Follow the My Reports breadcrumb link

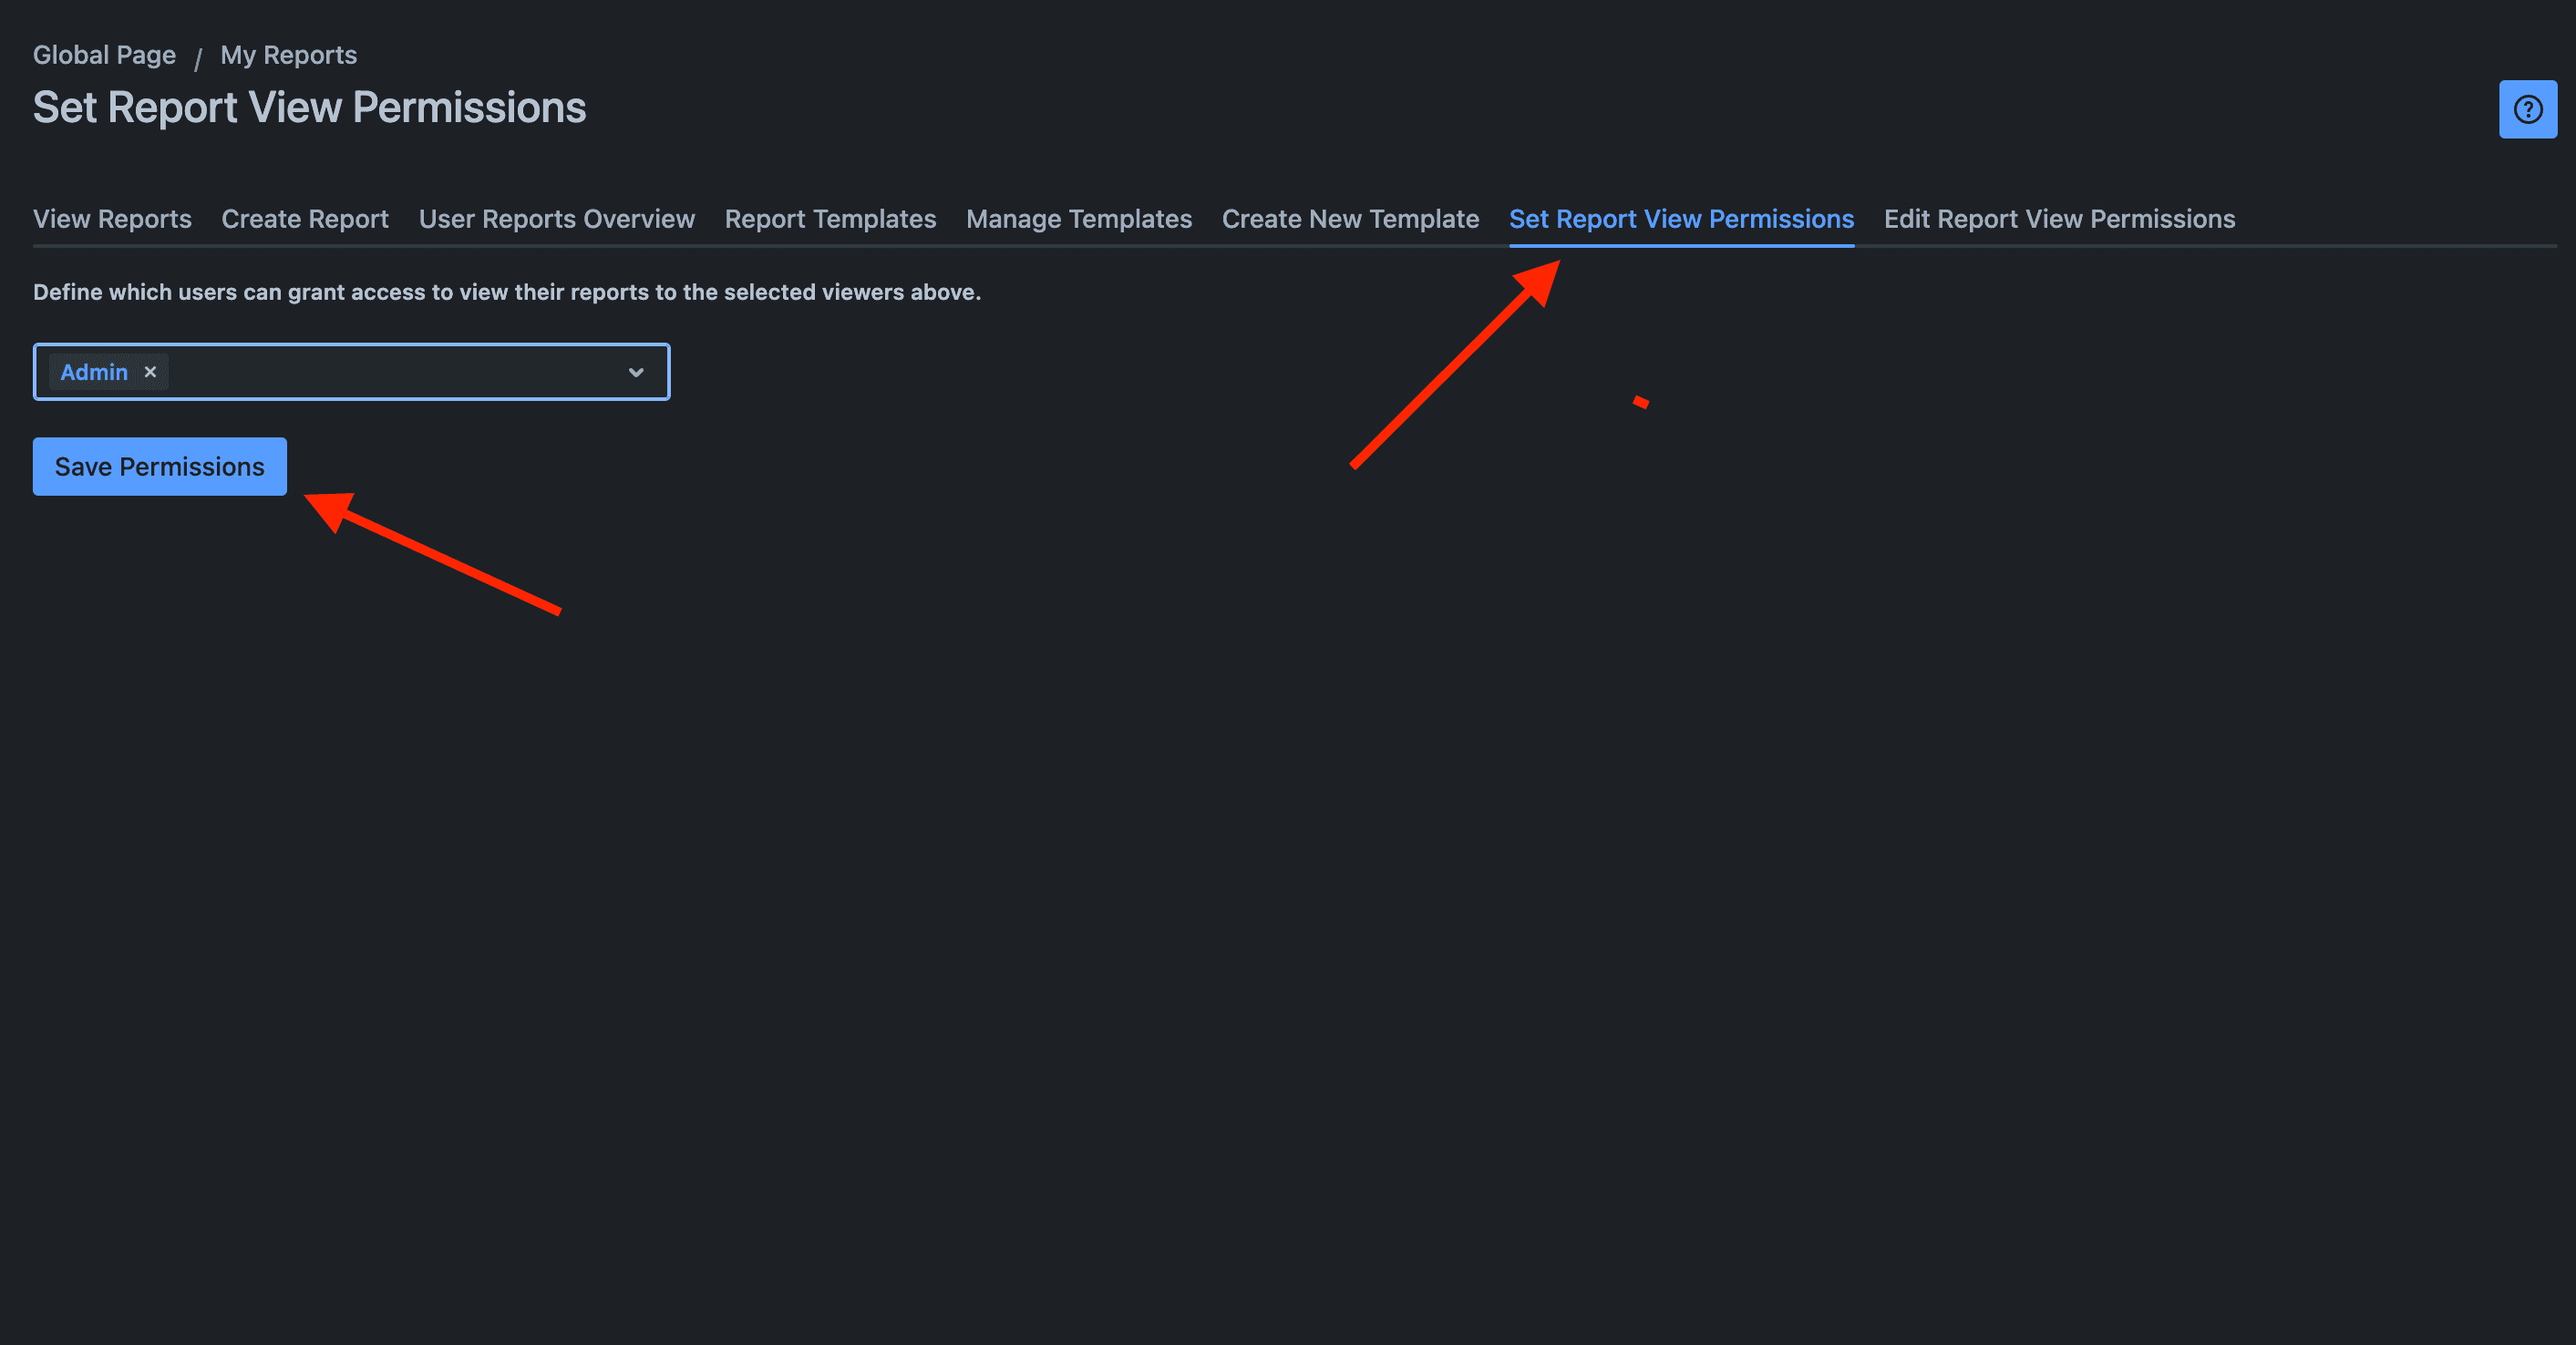point(288,55)
